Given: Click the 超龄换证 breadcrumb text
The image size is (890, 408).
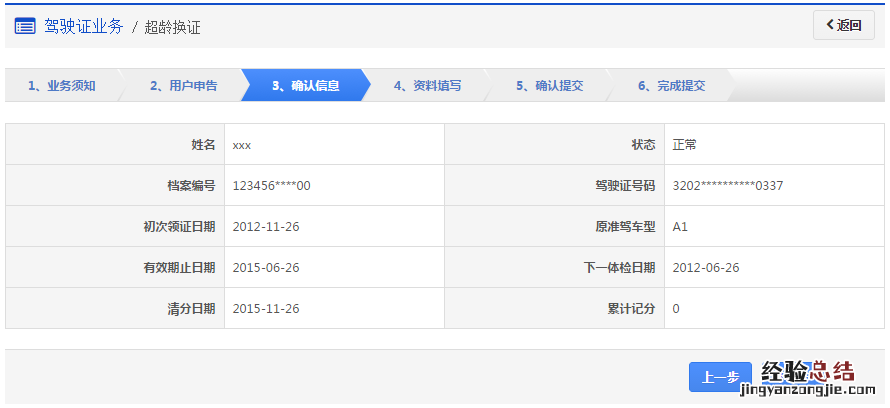Looking at the screenshot, I should click(173, 28).
